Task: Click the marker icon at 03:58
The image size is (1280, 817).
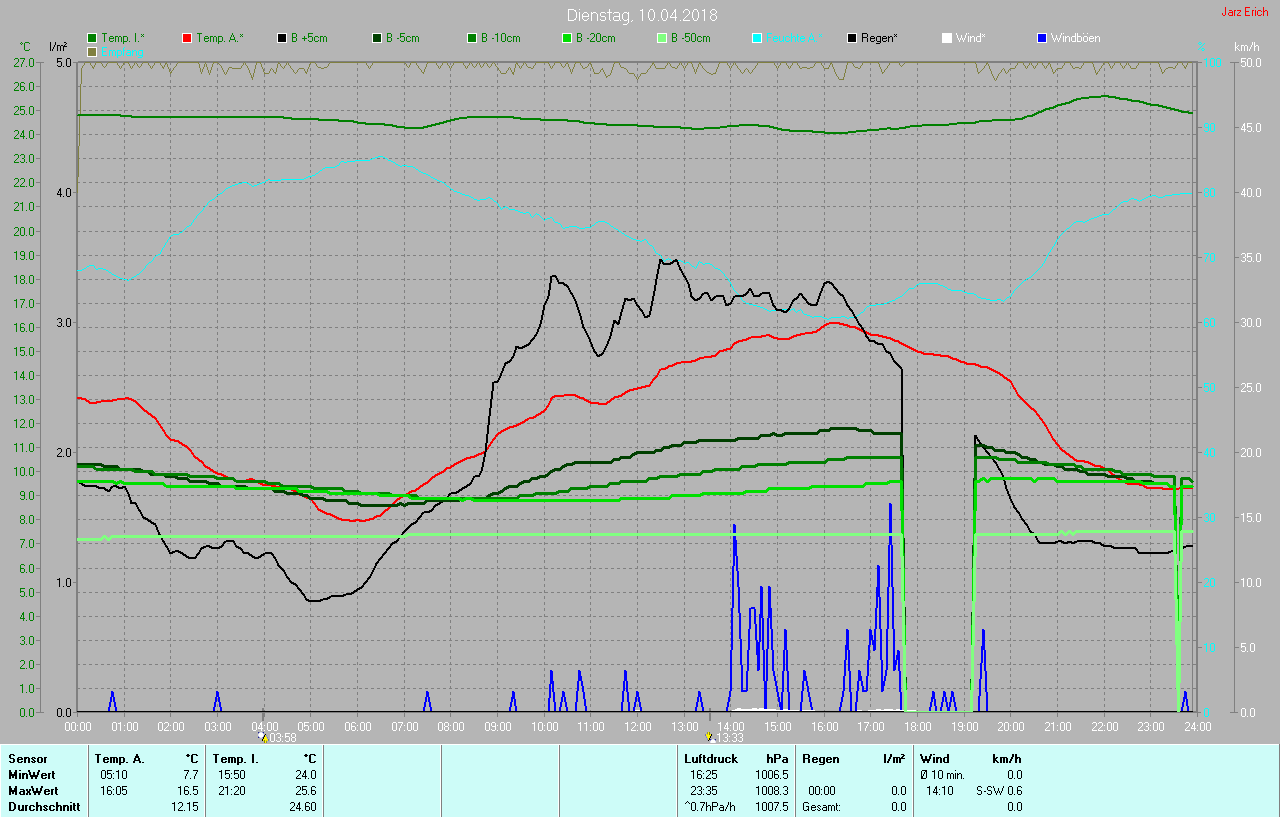Action: pyautogui.click(x=262, y=736)
